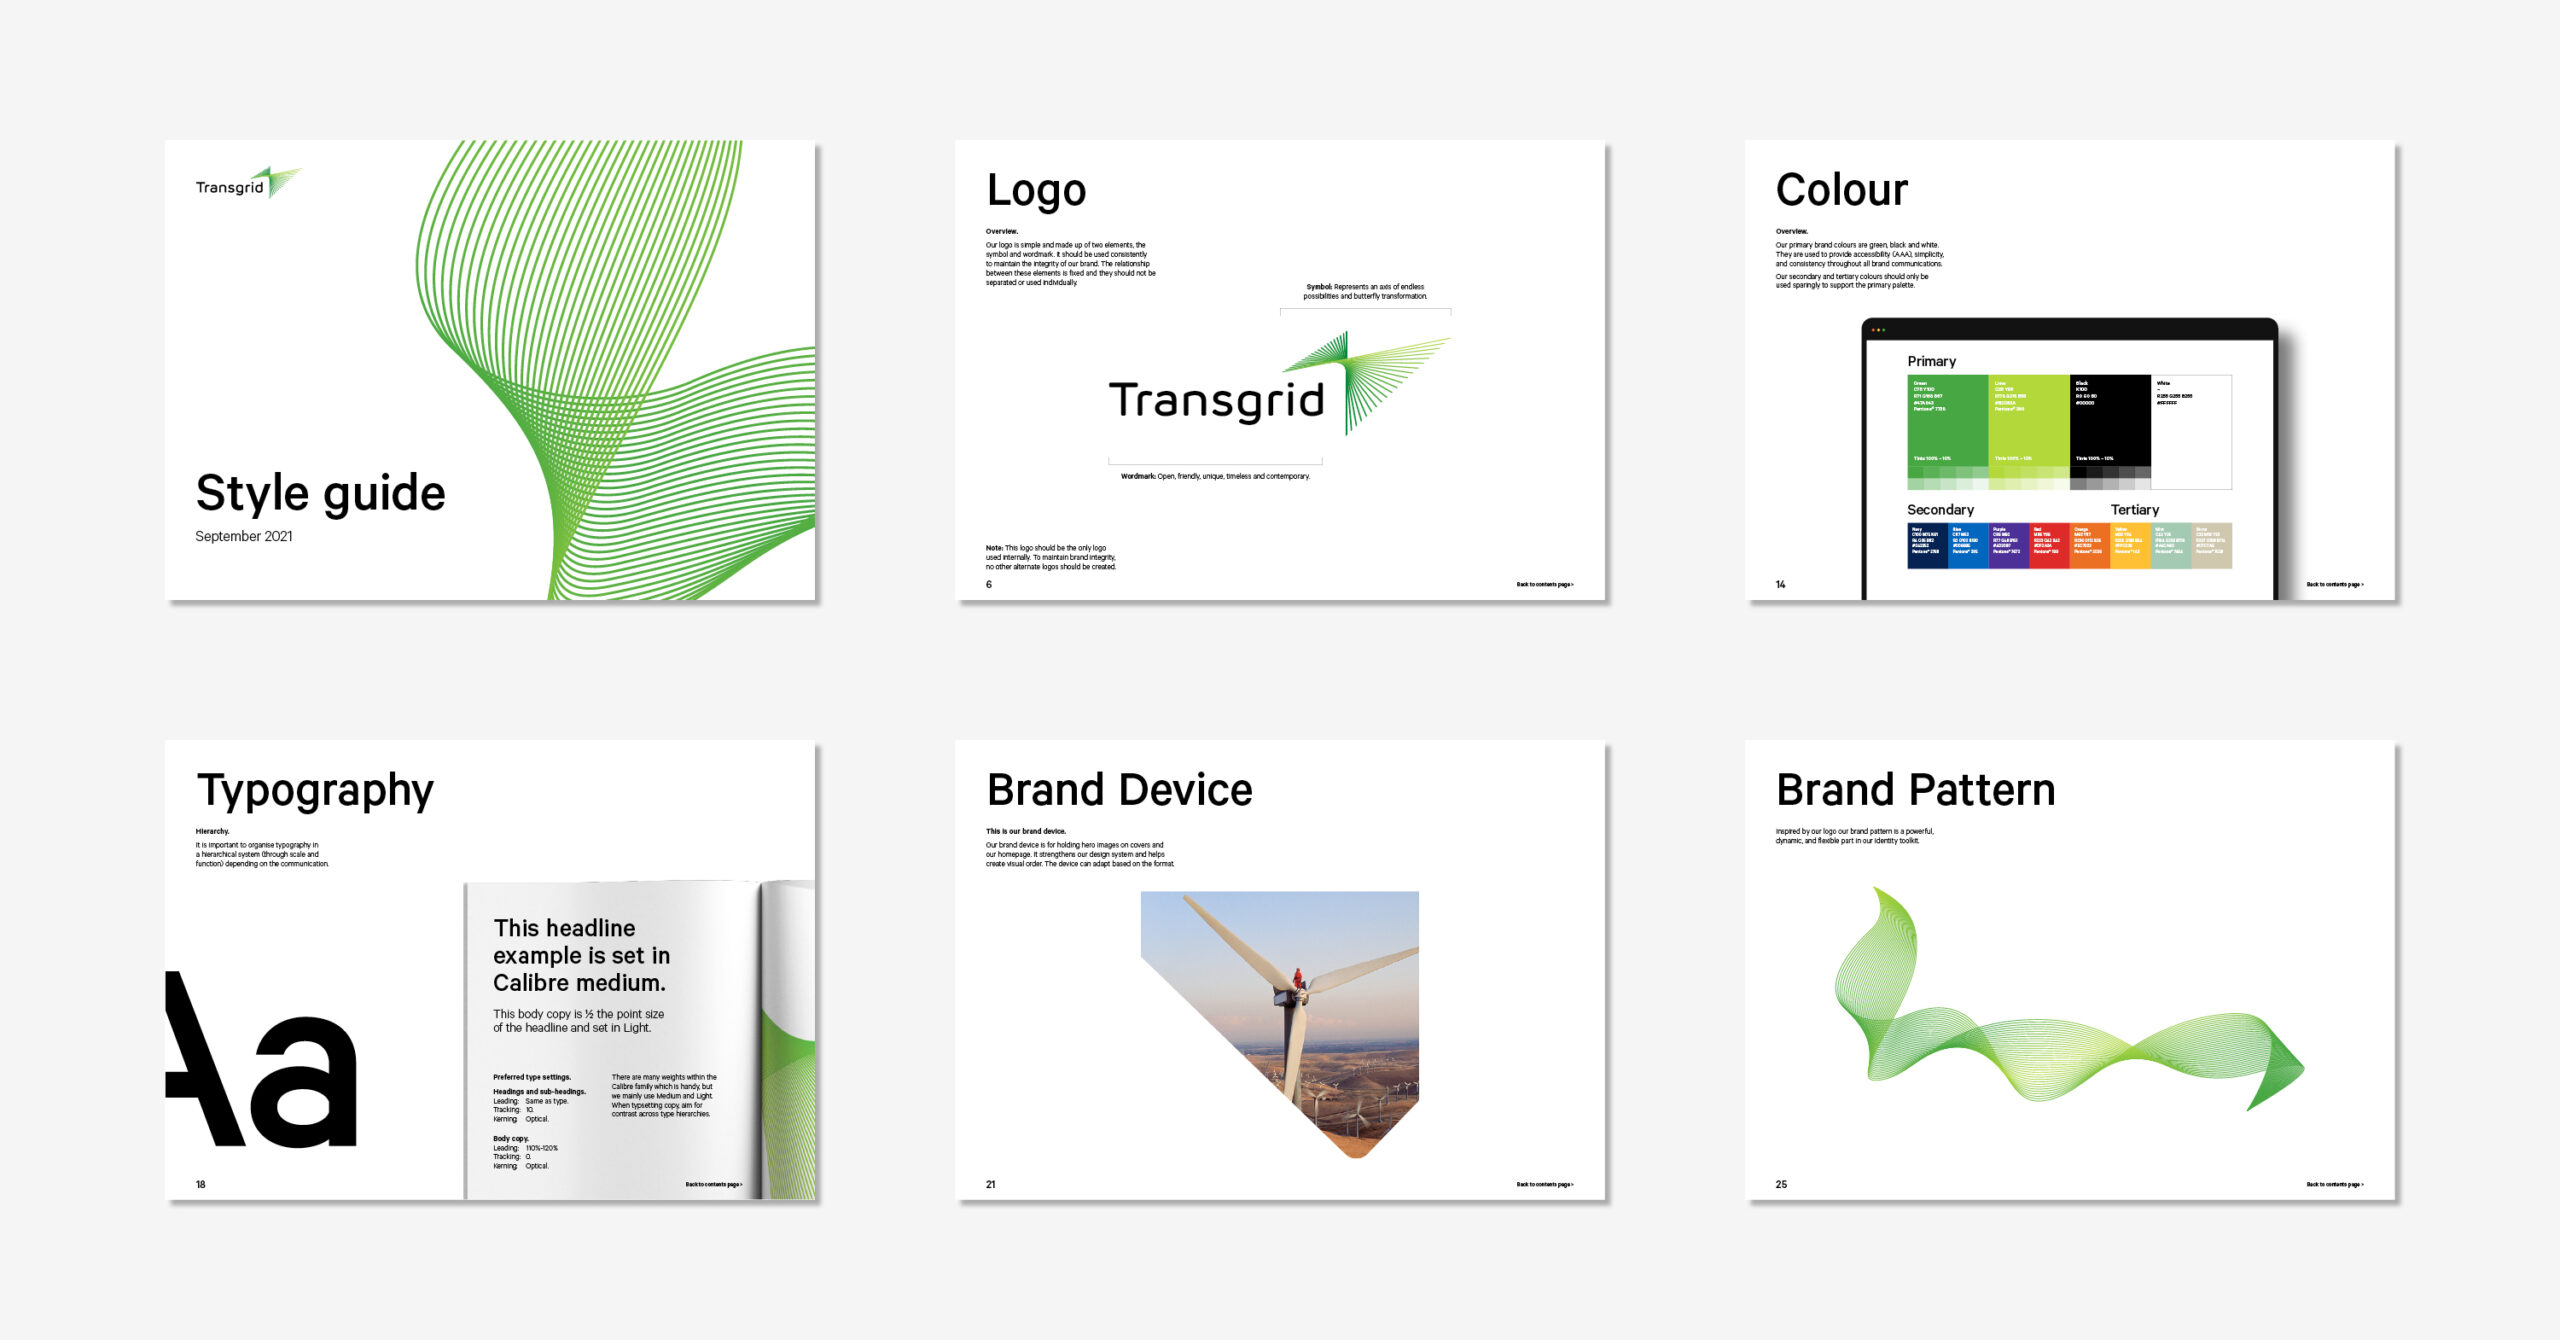Pick the tertiary Yellow colour swatch
2560x1340 pixels.
coord(2131,545)
